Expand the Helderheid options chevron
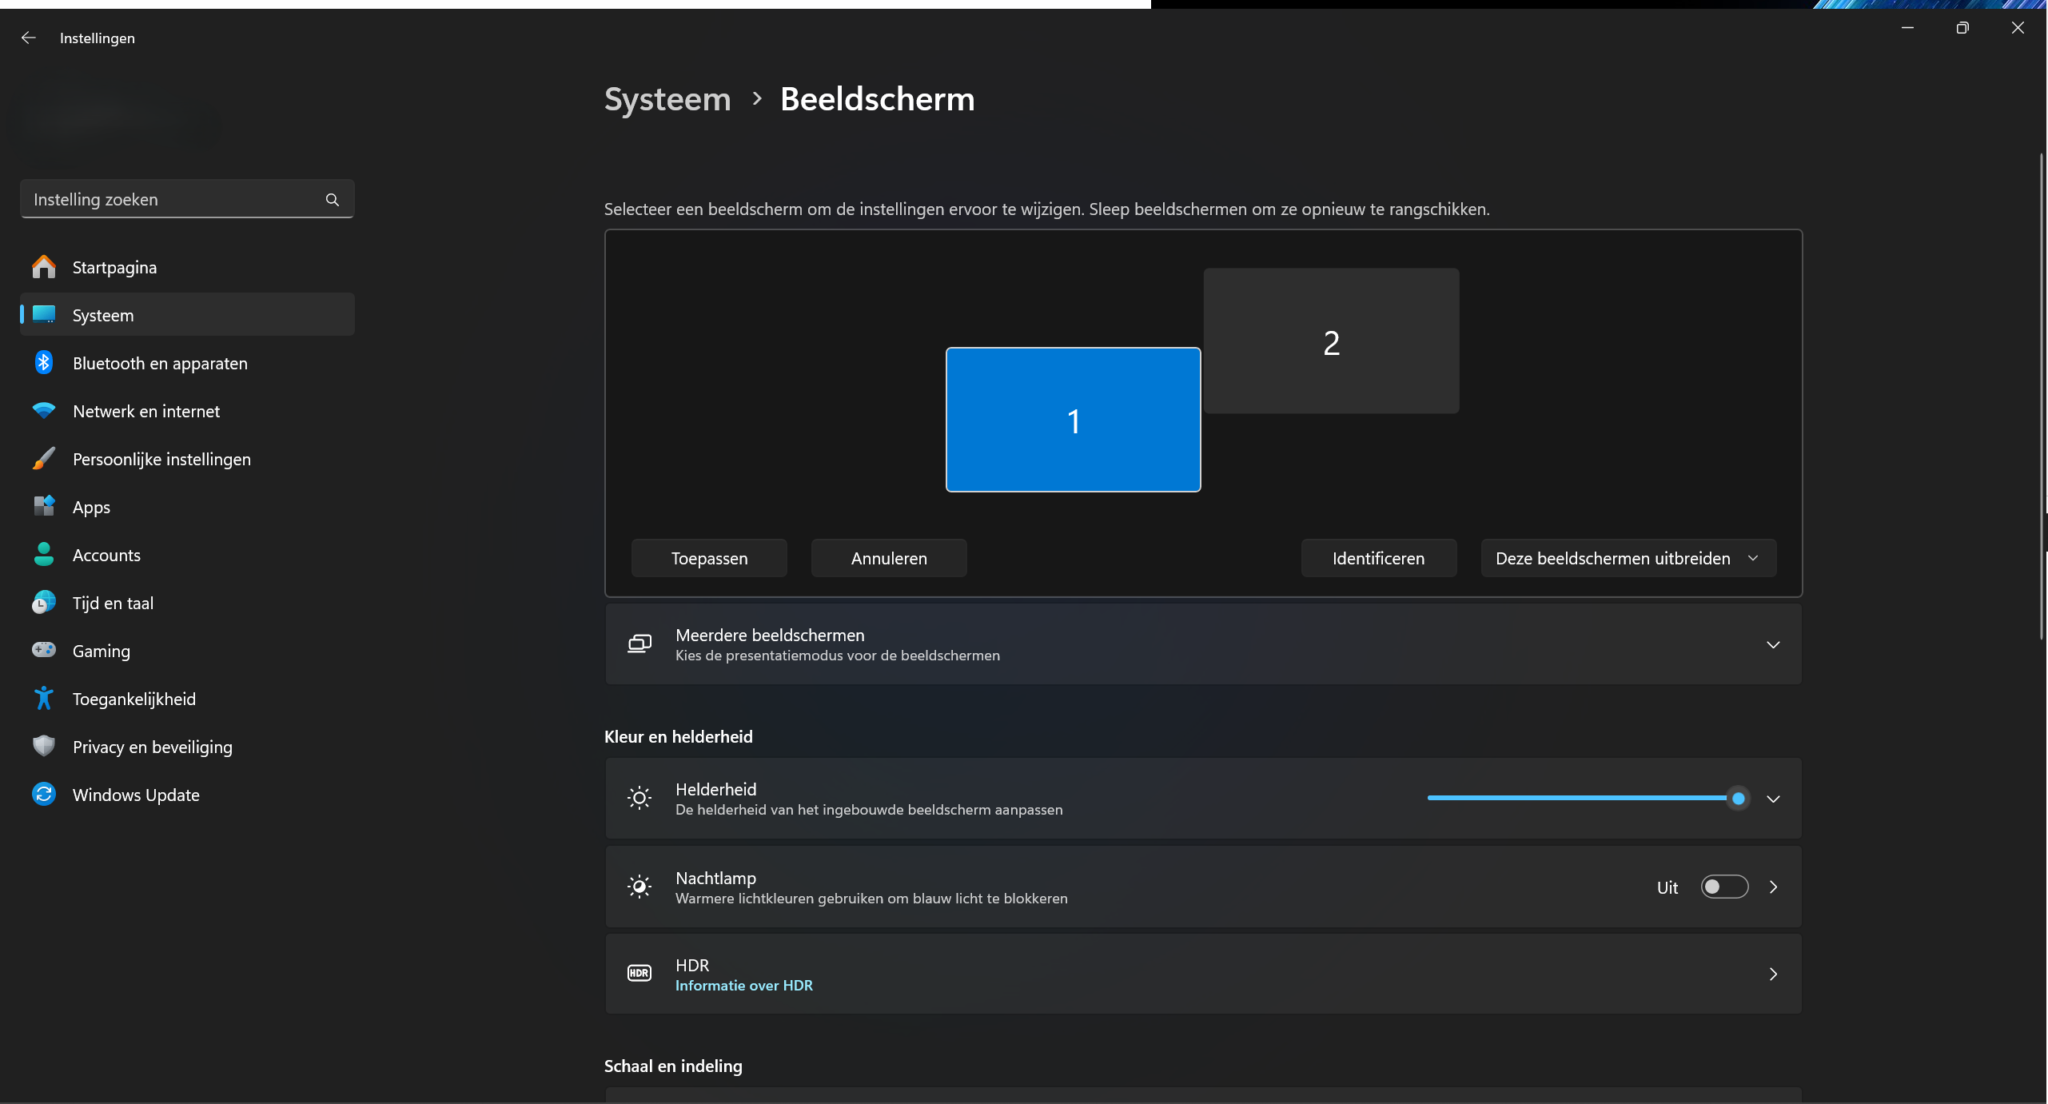The height and width of the screenshot is (1104, 2048). [1774, 798]
